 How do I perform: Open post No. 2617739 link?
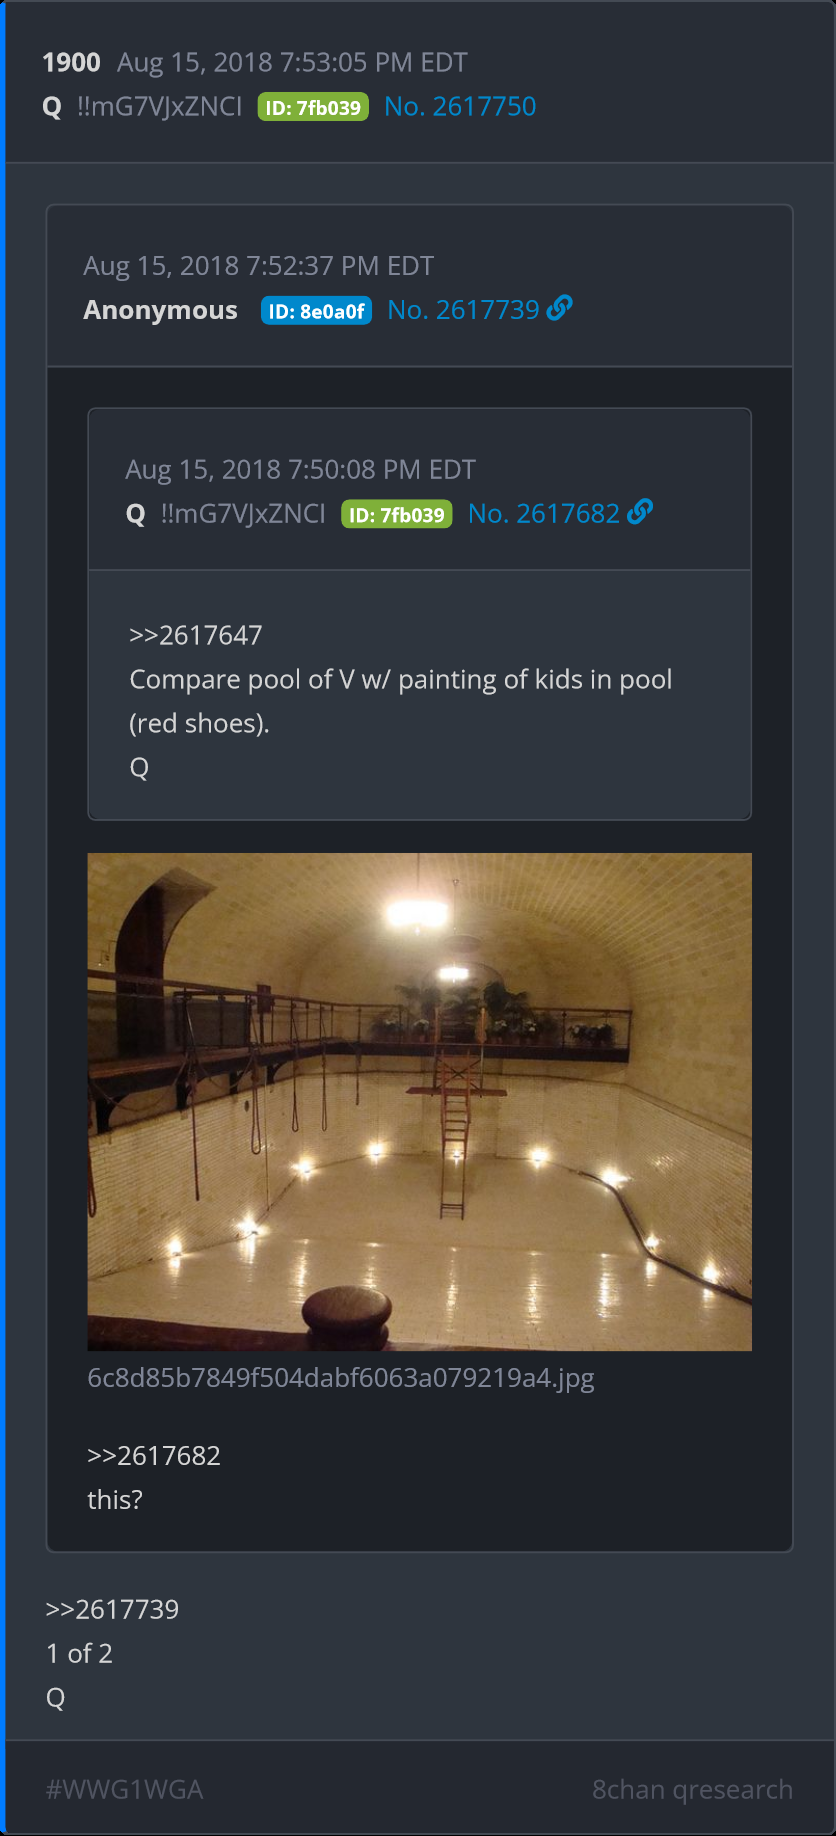[x=463, y=310]
